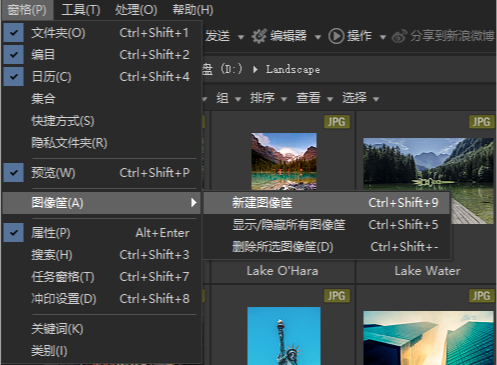Choose 快捷方式(S) from the menu
The image size is (497, 365).
tap(101, 121)
